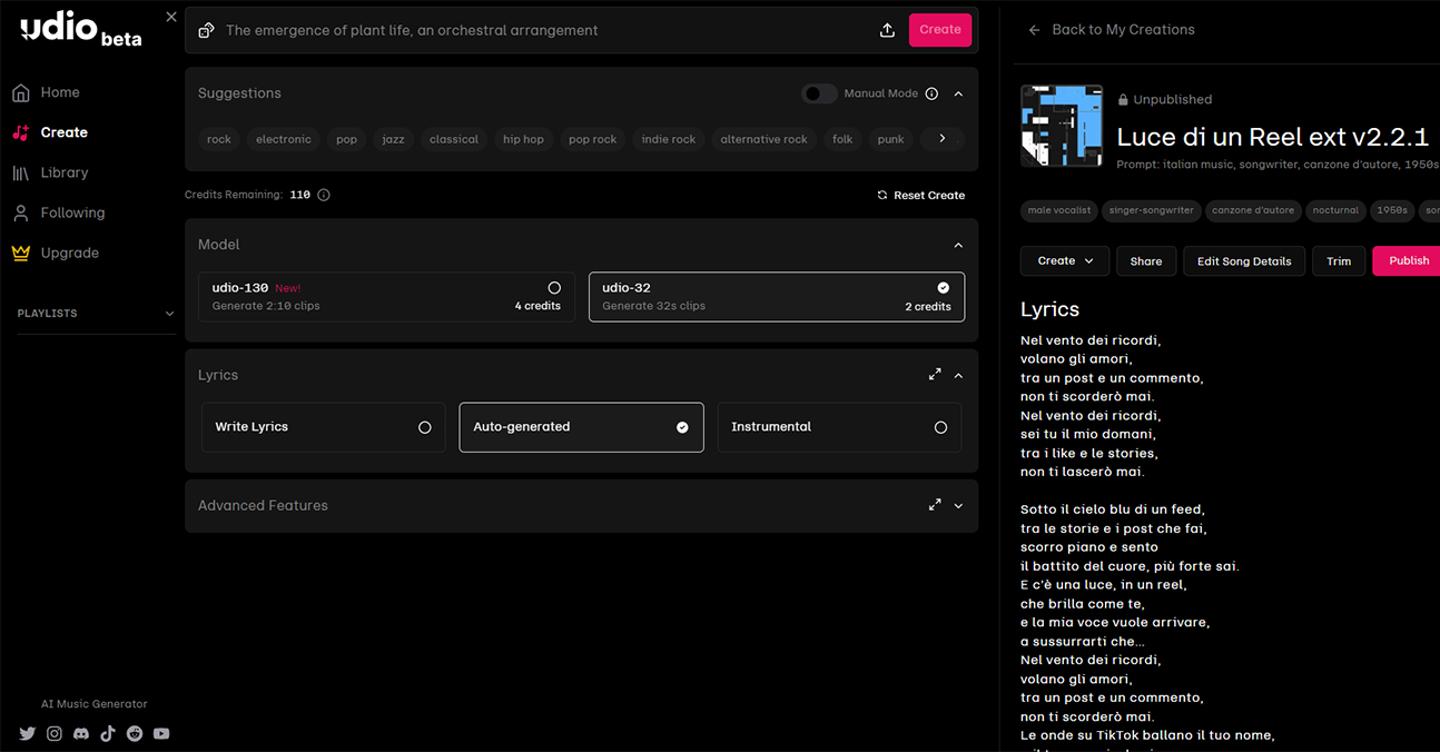Viewport: 1440px width, 752px height.
Task: Click the dice random prompt icon
Action: (206, 30)
